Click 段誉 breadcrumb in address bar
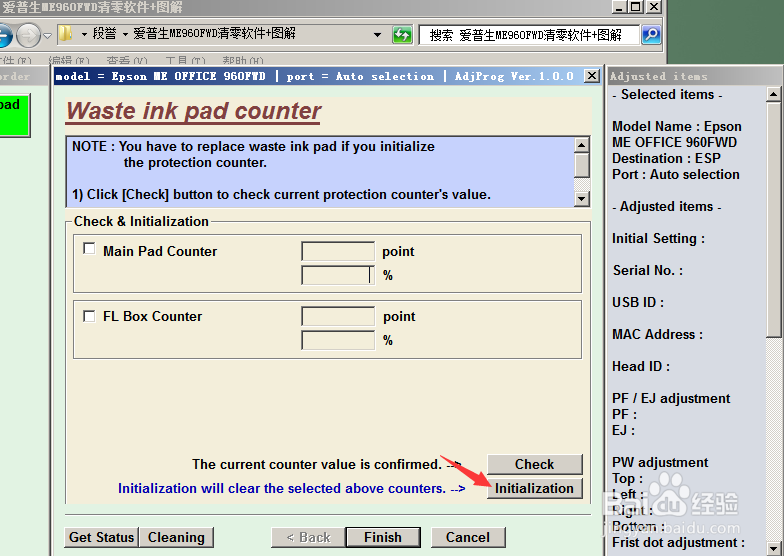 tap(104, 34)
